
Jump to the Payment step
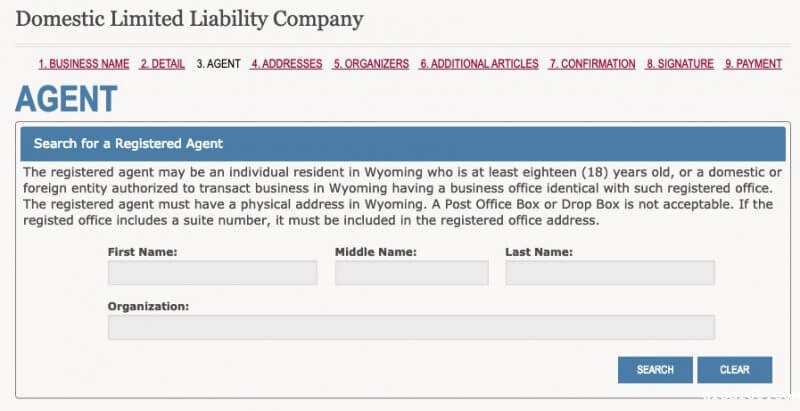click(x=753, y=64)
